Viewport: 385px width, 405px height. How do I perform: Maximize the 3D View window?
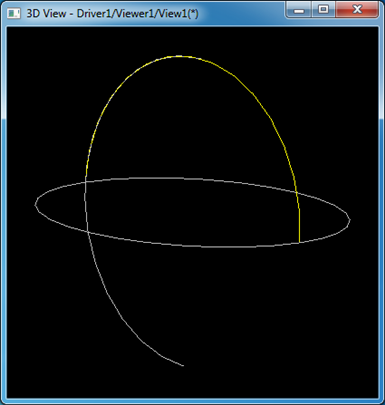pyautogui.click(x=323, y=10)
